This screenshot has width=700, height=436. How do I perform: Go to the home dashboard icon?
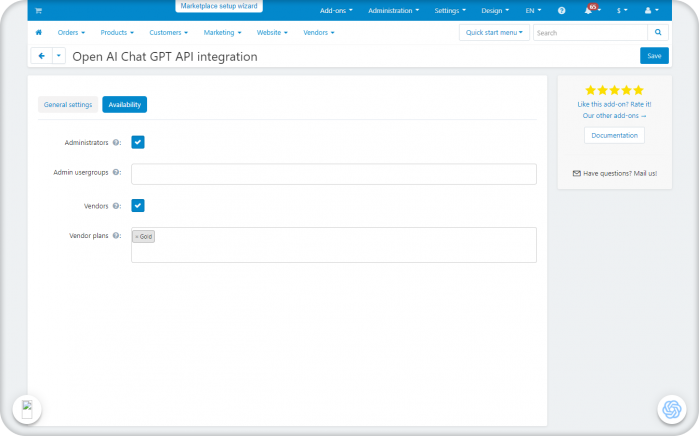pos(39,32)
